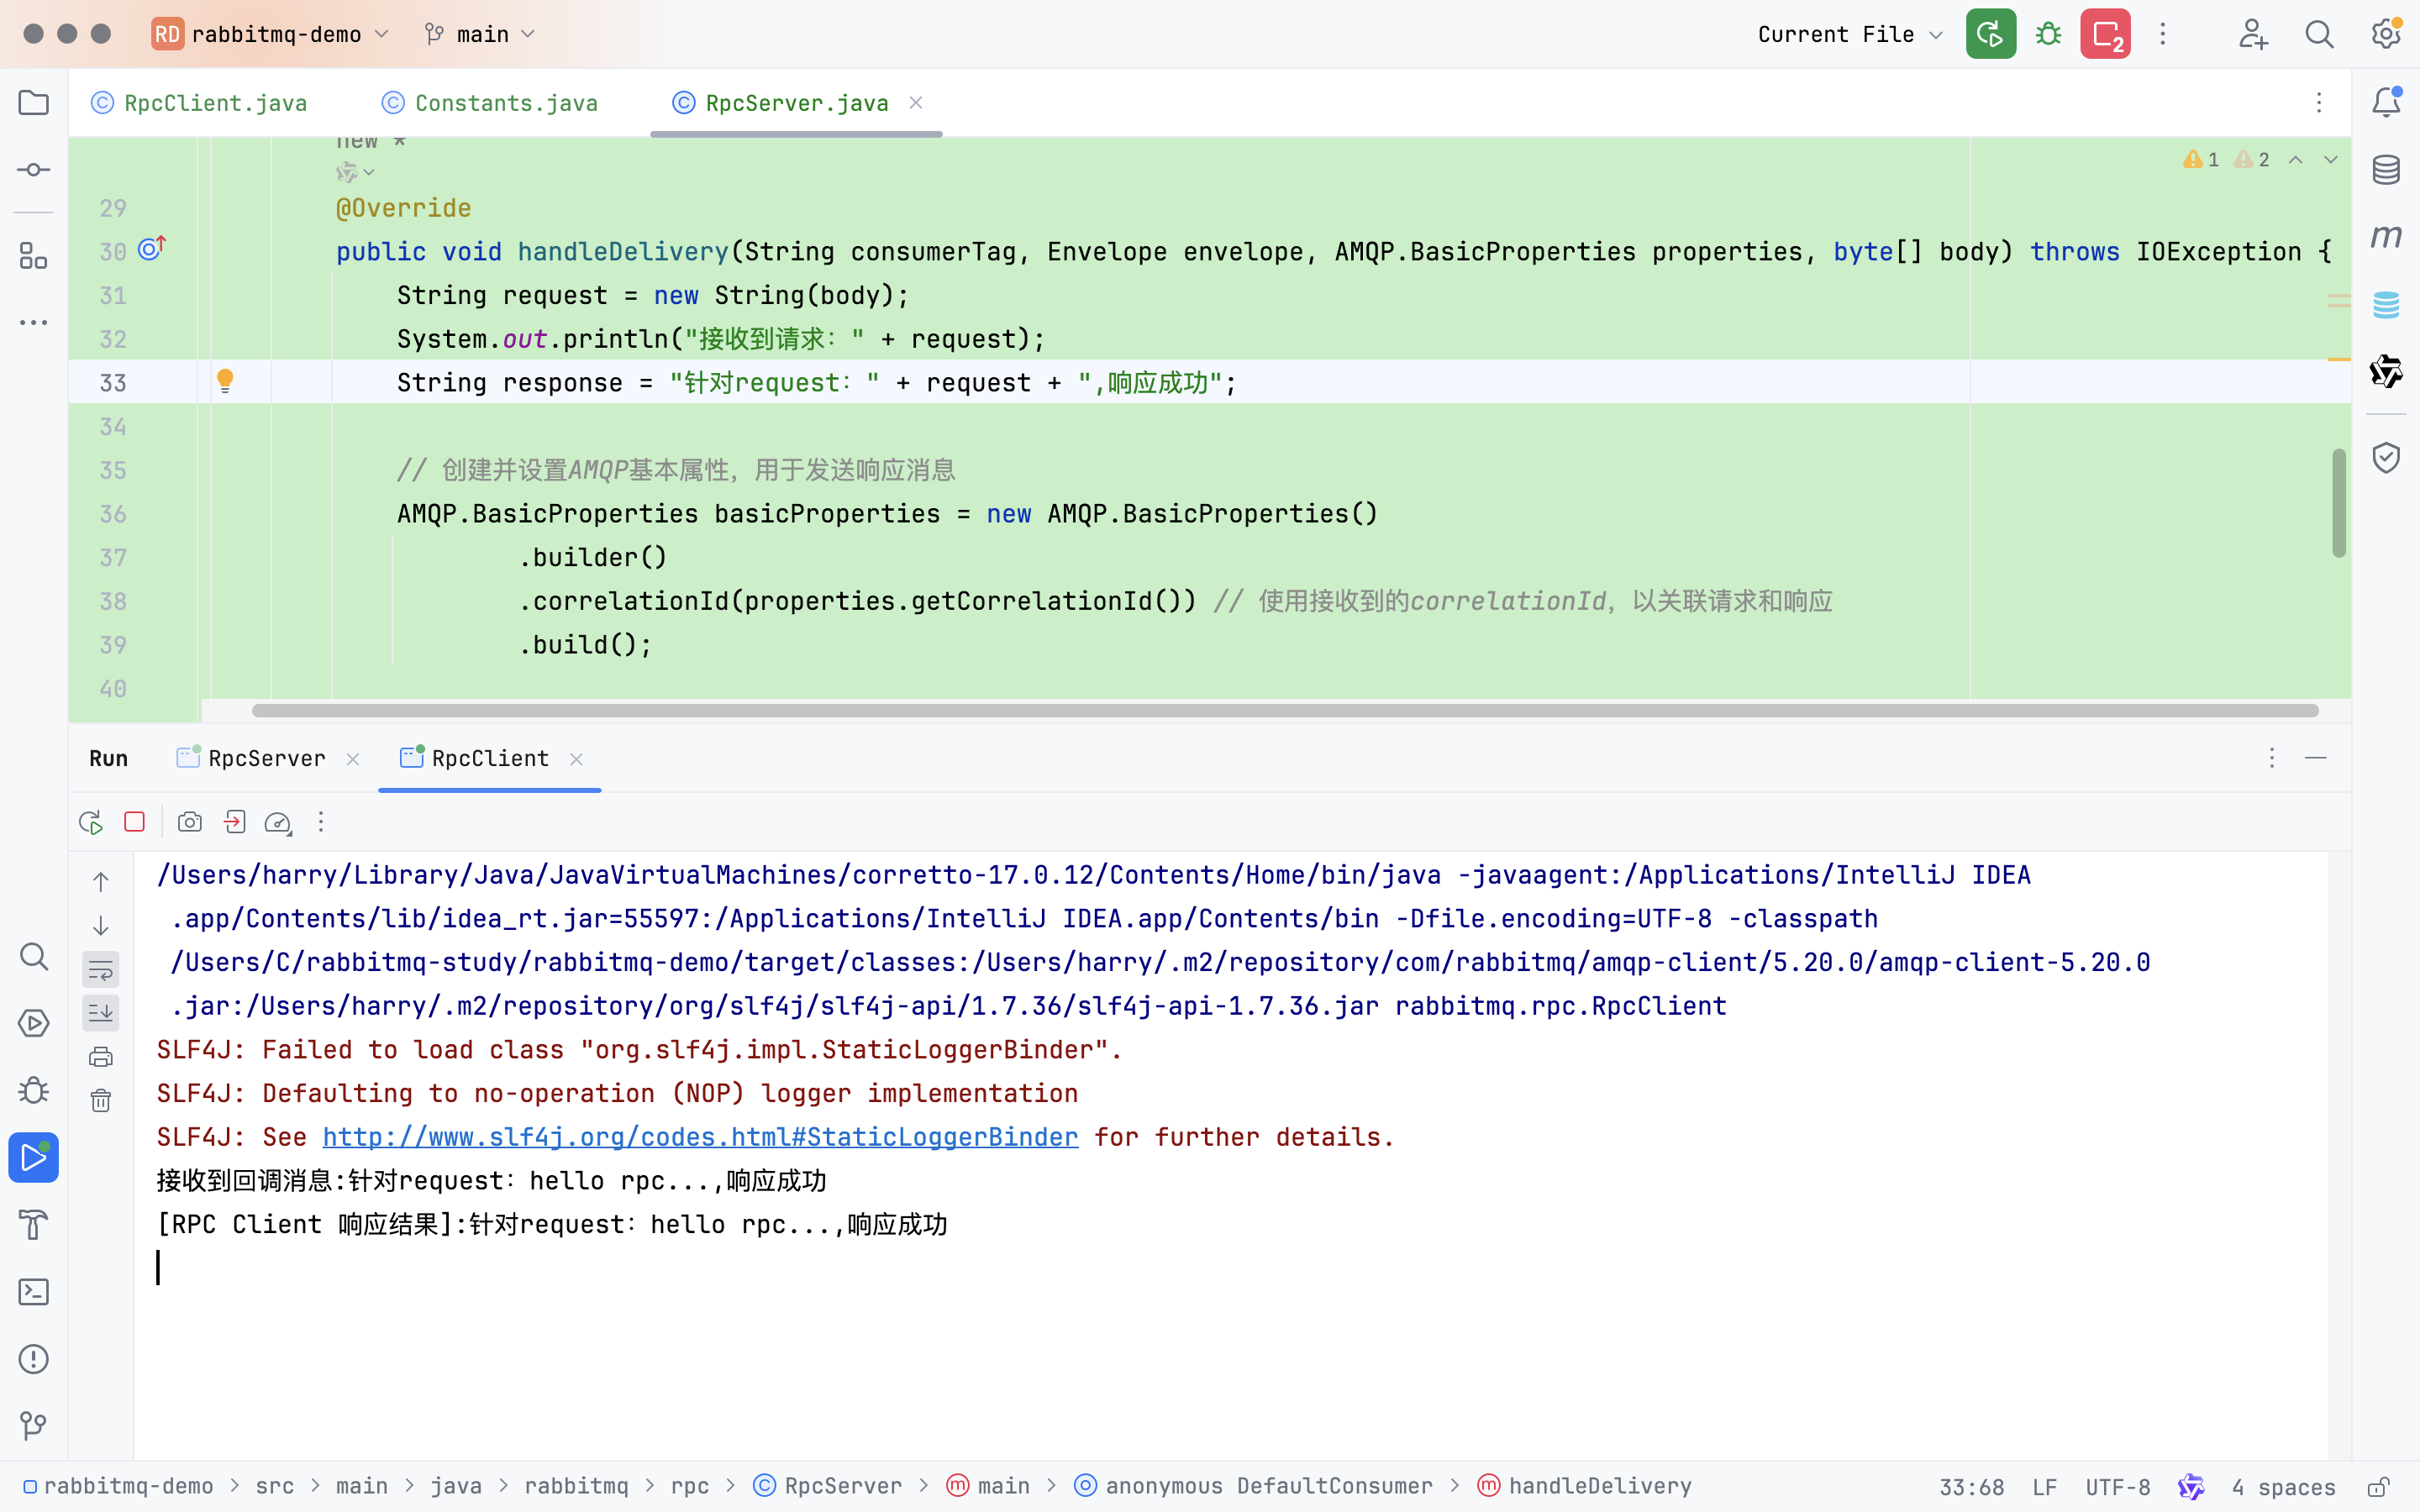Toggle scroll to end of console
Image resolution: width=2420 pixels, height=1512 pixels.
[101, 1013]
